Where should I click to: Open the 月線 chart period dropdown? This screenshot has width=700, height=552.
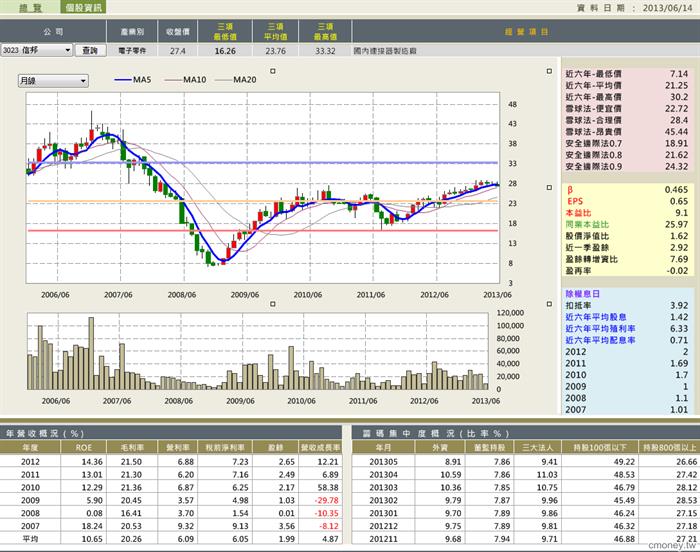coord(53,81)
